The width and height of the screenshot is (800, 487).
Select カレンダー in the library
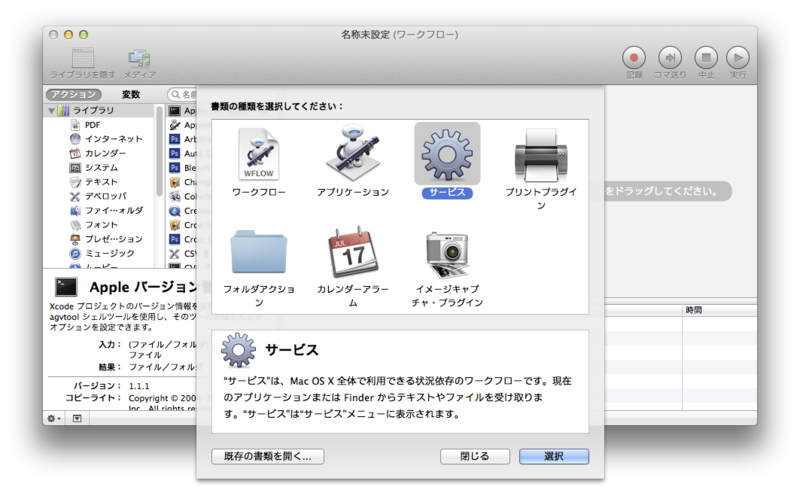(x=105, y=153)
